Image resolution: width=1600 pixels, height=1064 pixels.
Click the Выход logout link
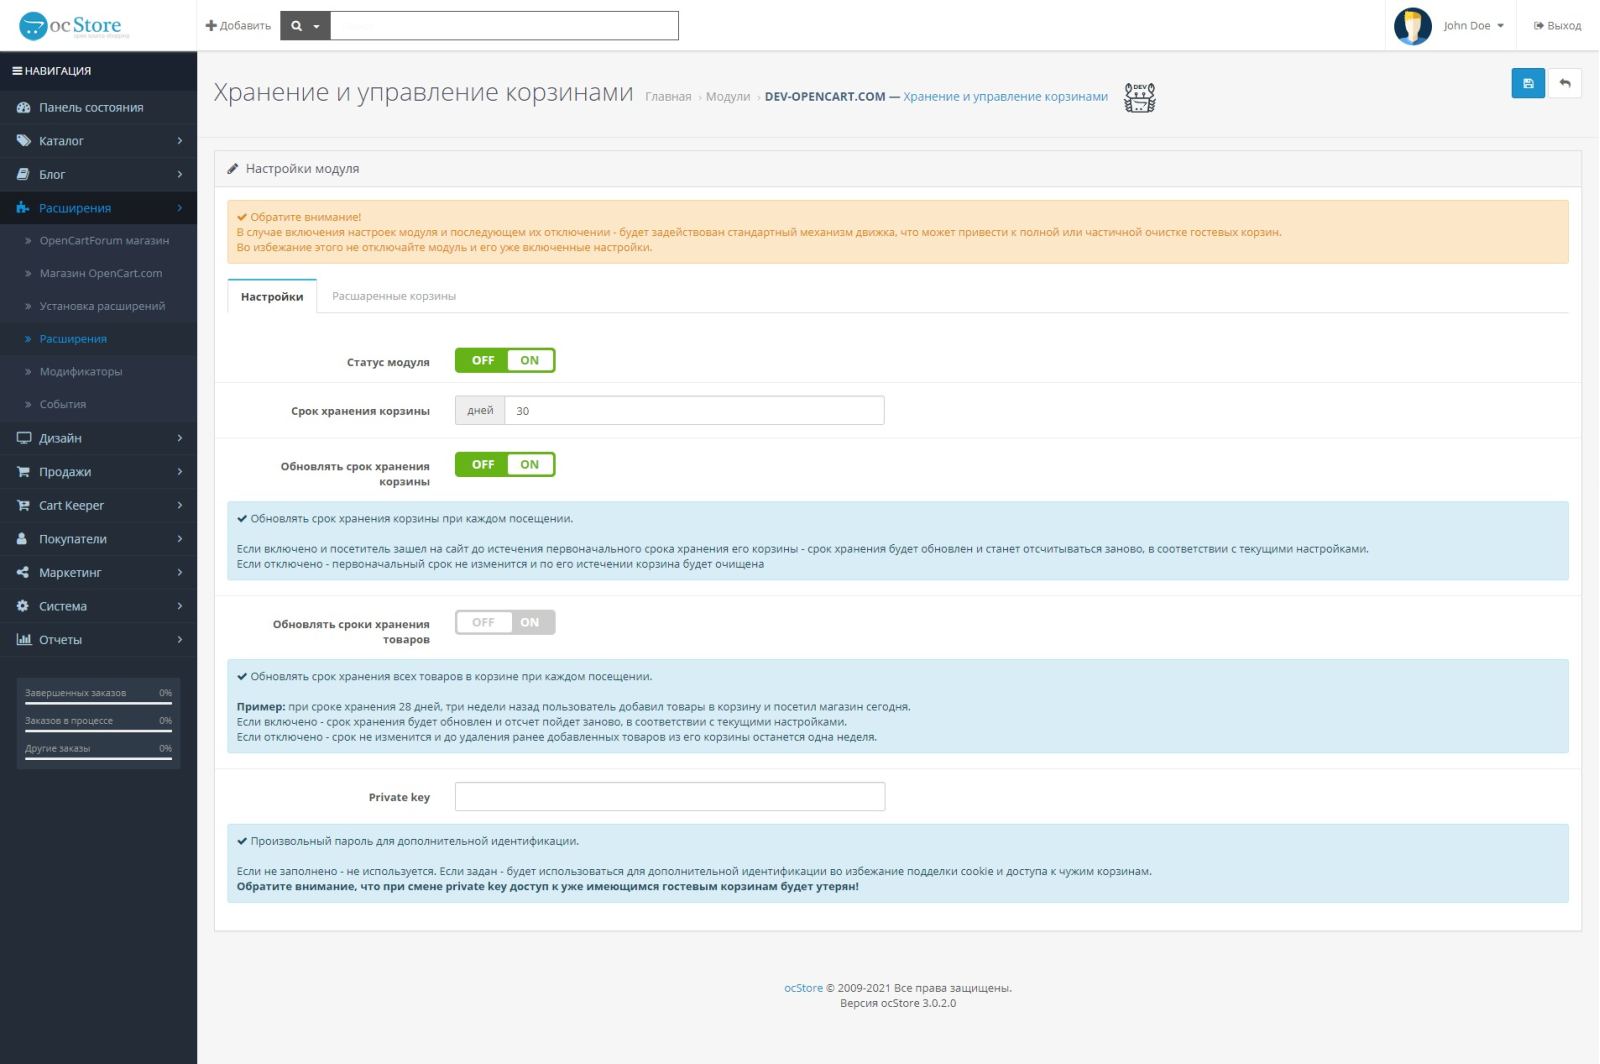(x=1557, y=26)
